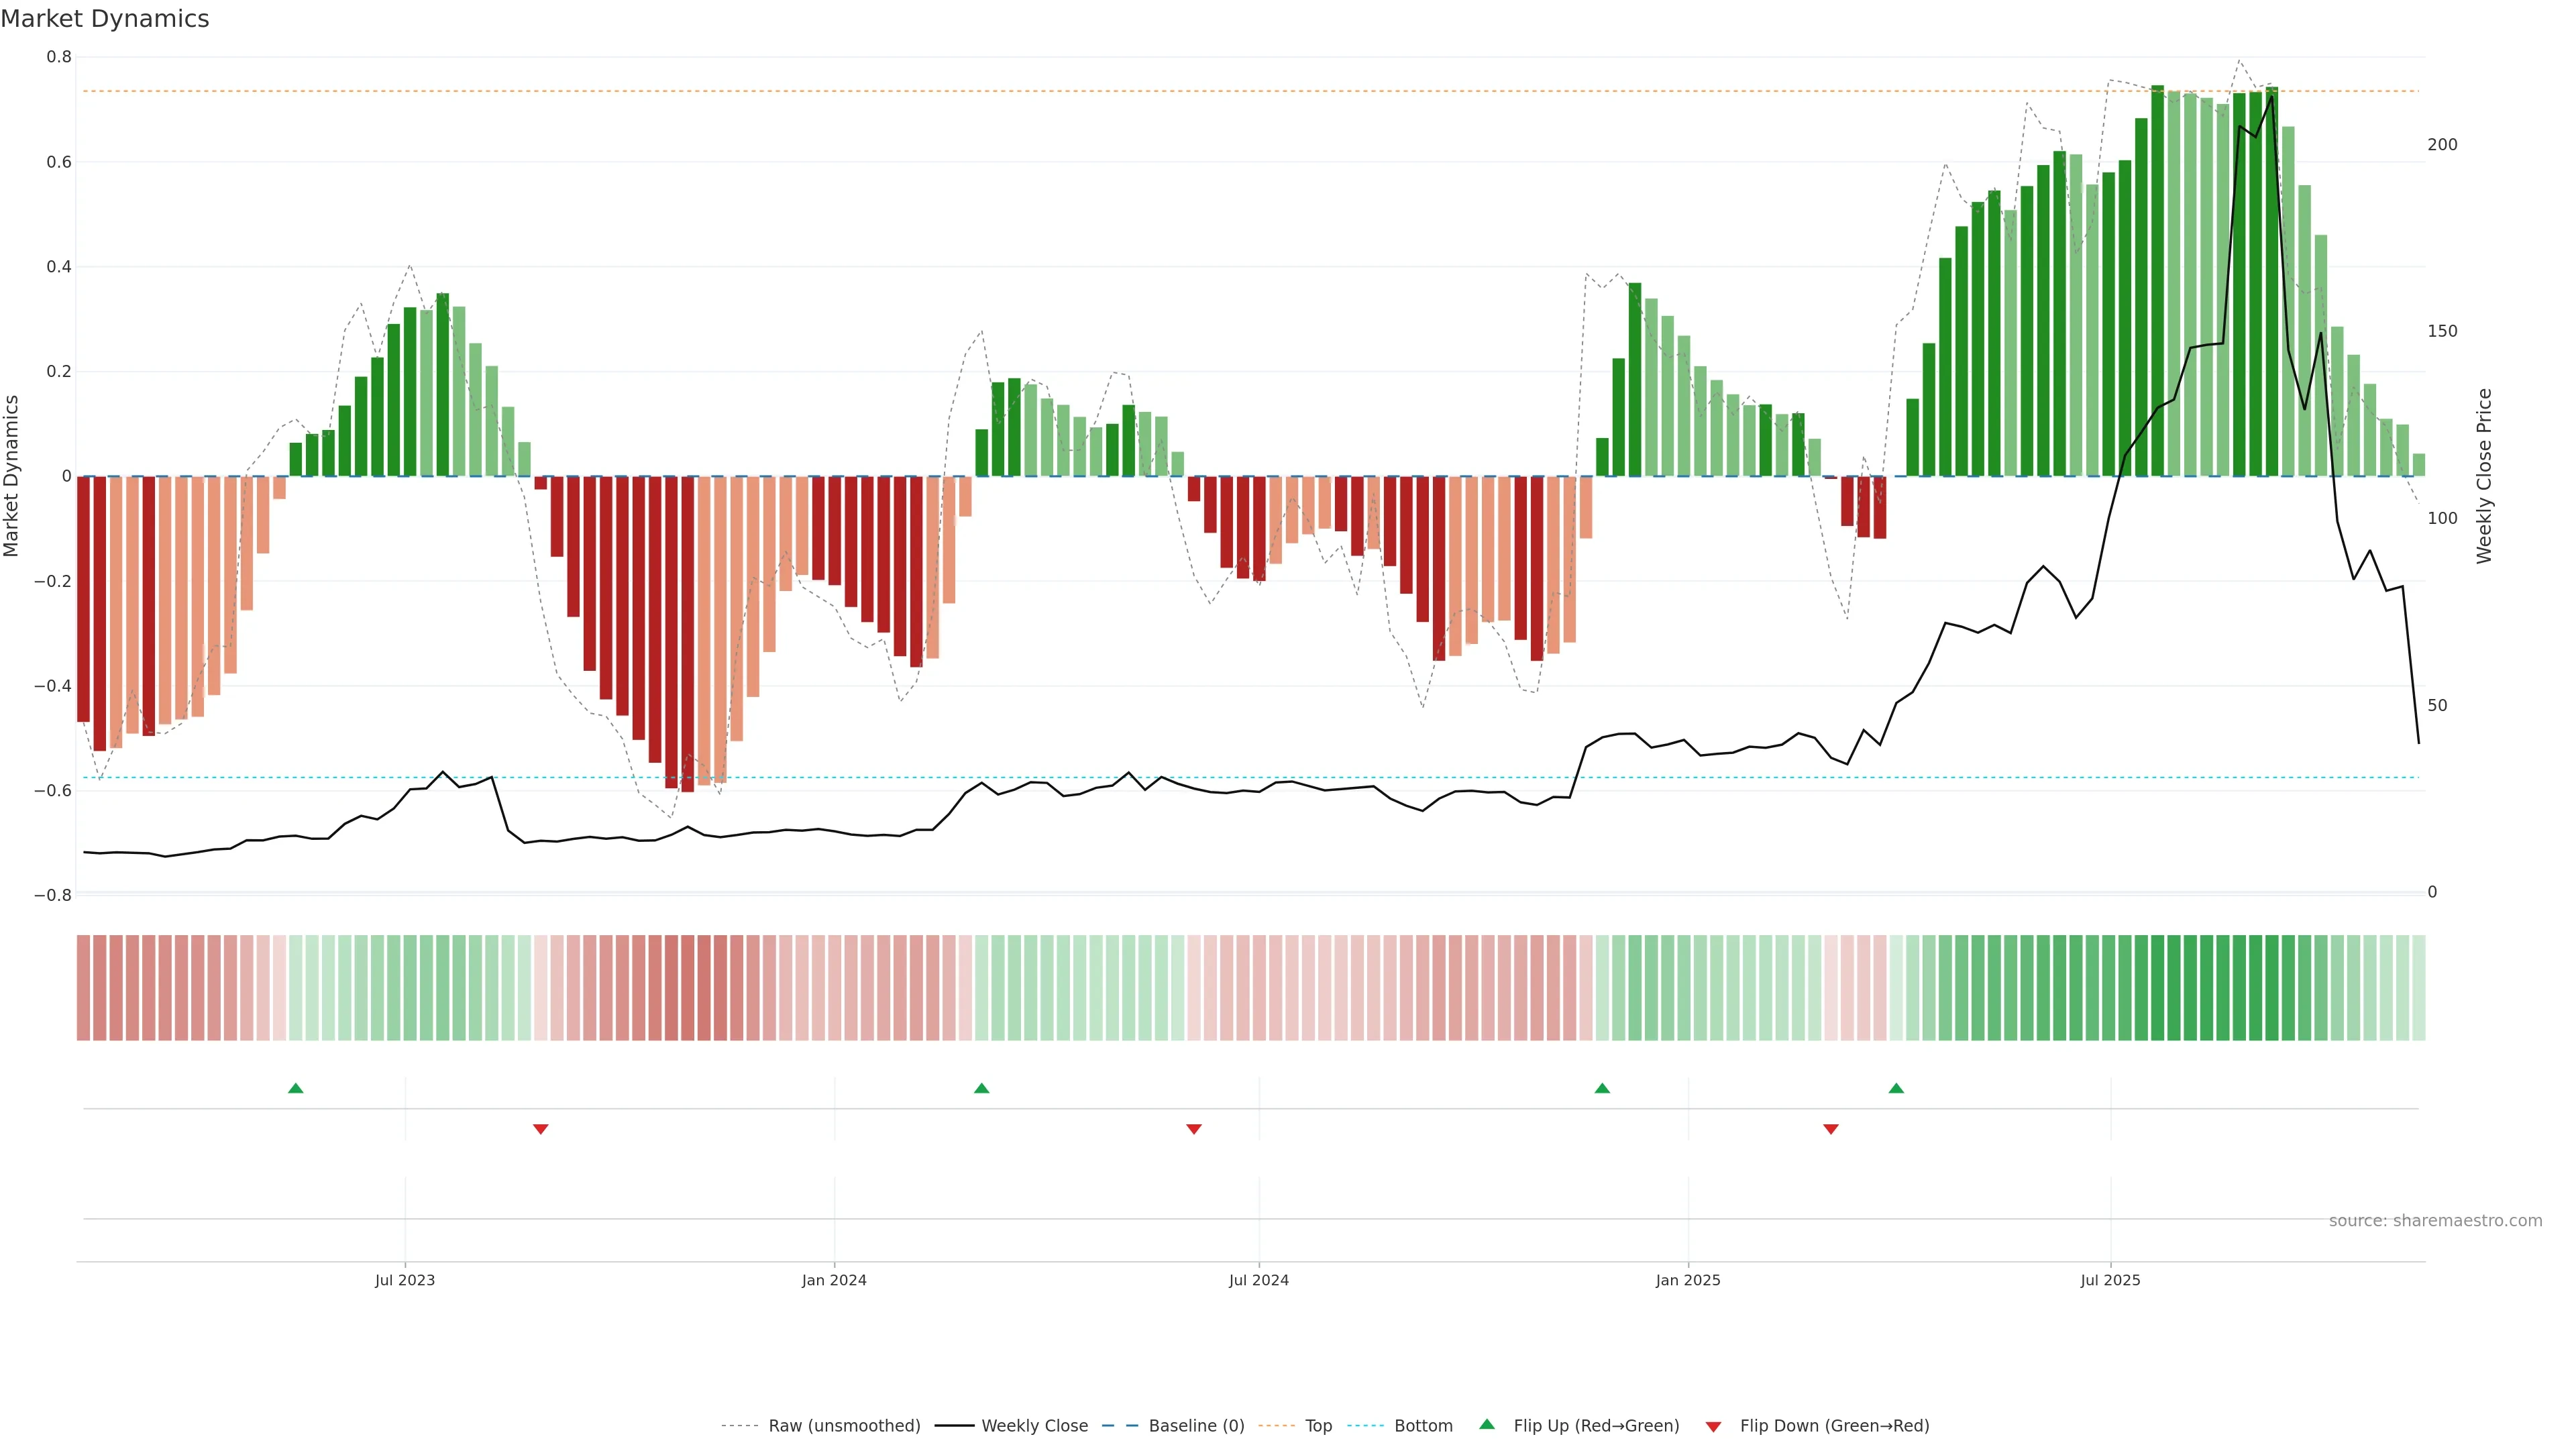Click the first green Flip Up triangle marker
Image resolution: width=2576 pixels, height=1449 pixels.
click(x=295, y=1088)
